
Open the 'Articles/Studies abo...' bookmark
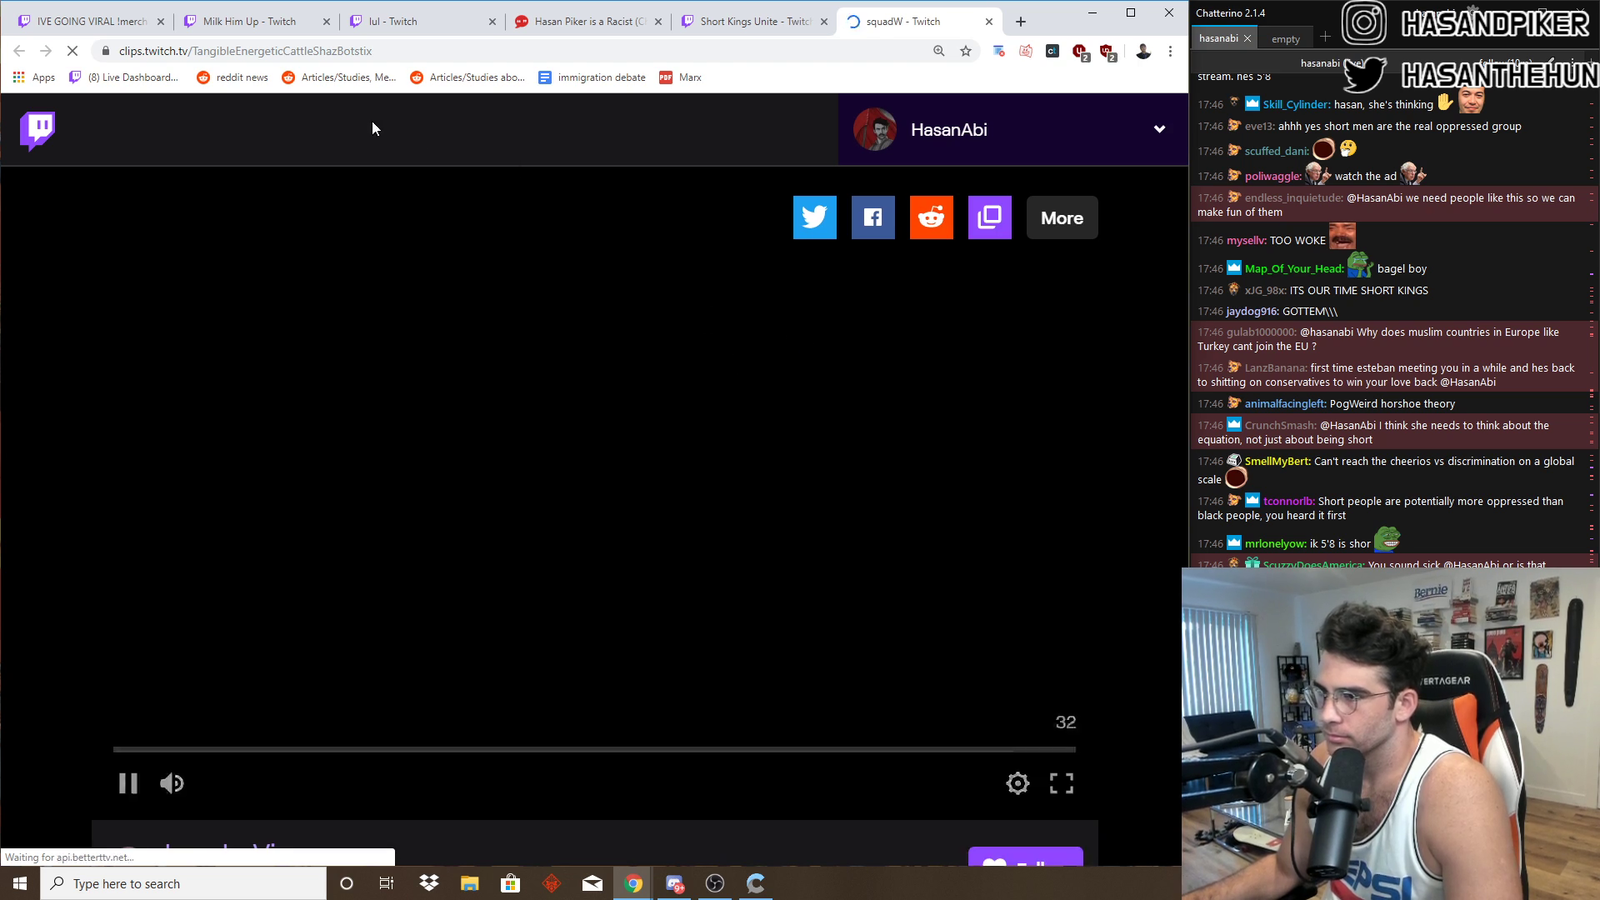[467, 77]
